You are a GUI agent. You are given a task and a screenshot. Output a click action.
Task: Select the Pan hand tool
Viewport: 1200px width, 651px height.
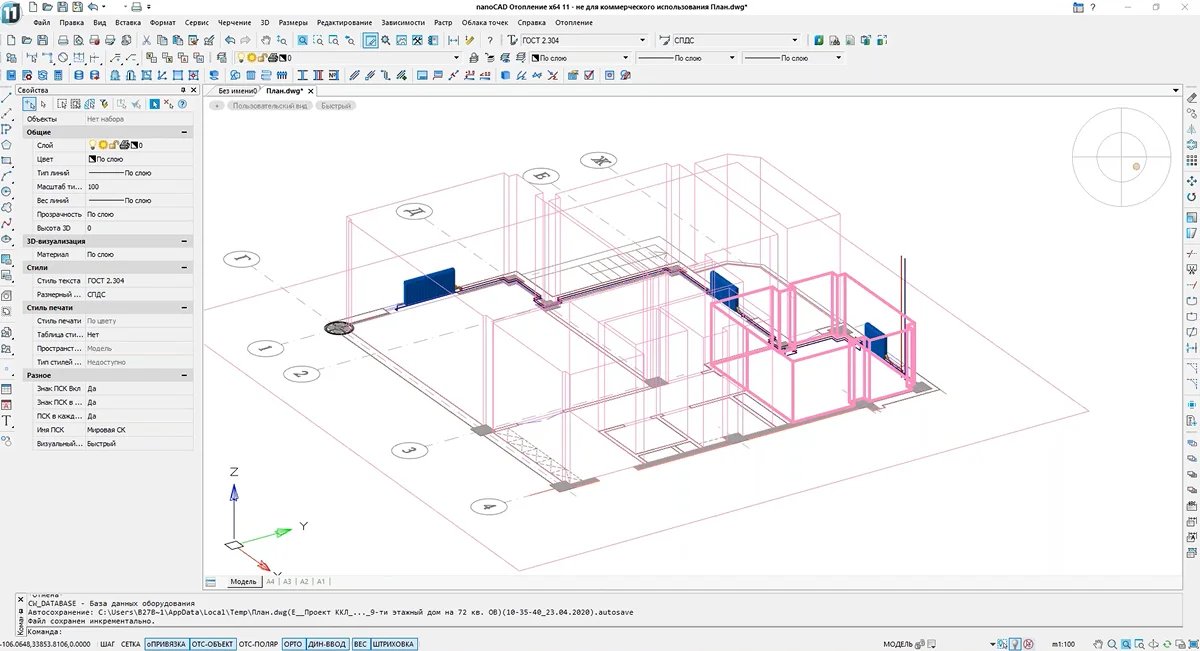click(x=266, y=40)
